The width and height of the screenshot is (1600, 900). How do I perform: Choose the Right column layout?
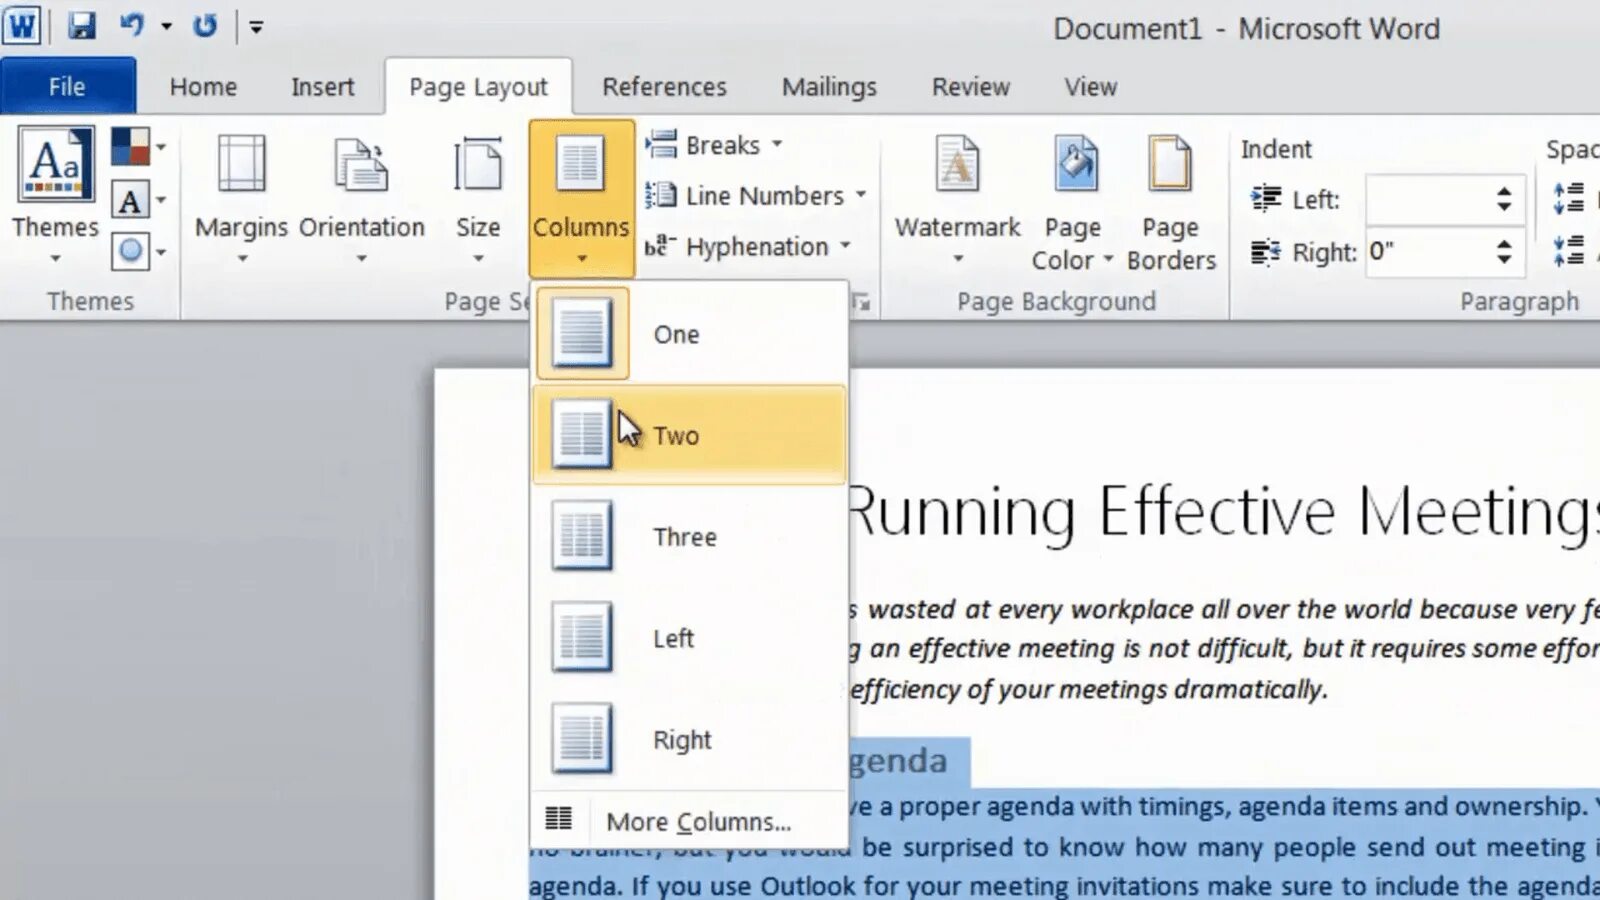[690, 740]
